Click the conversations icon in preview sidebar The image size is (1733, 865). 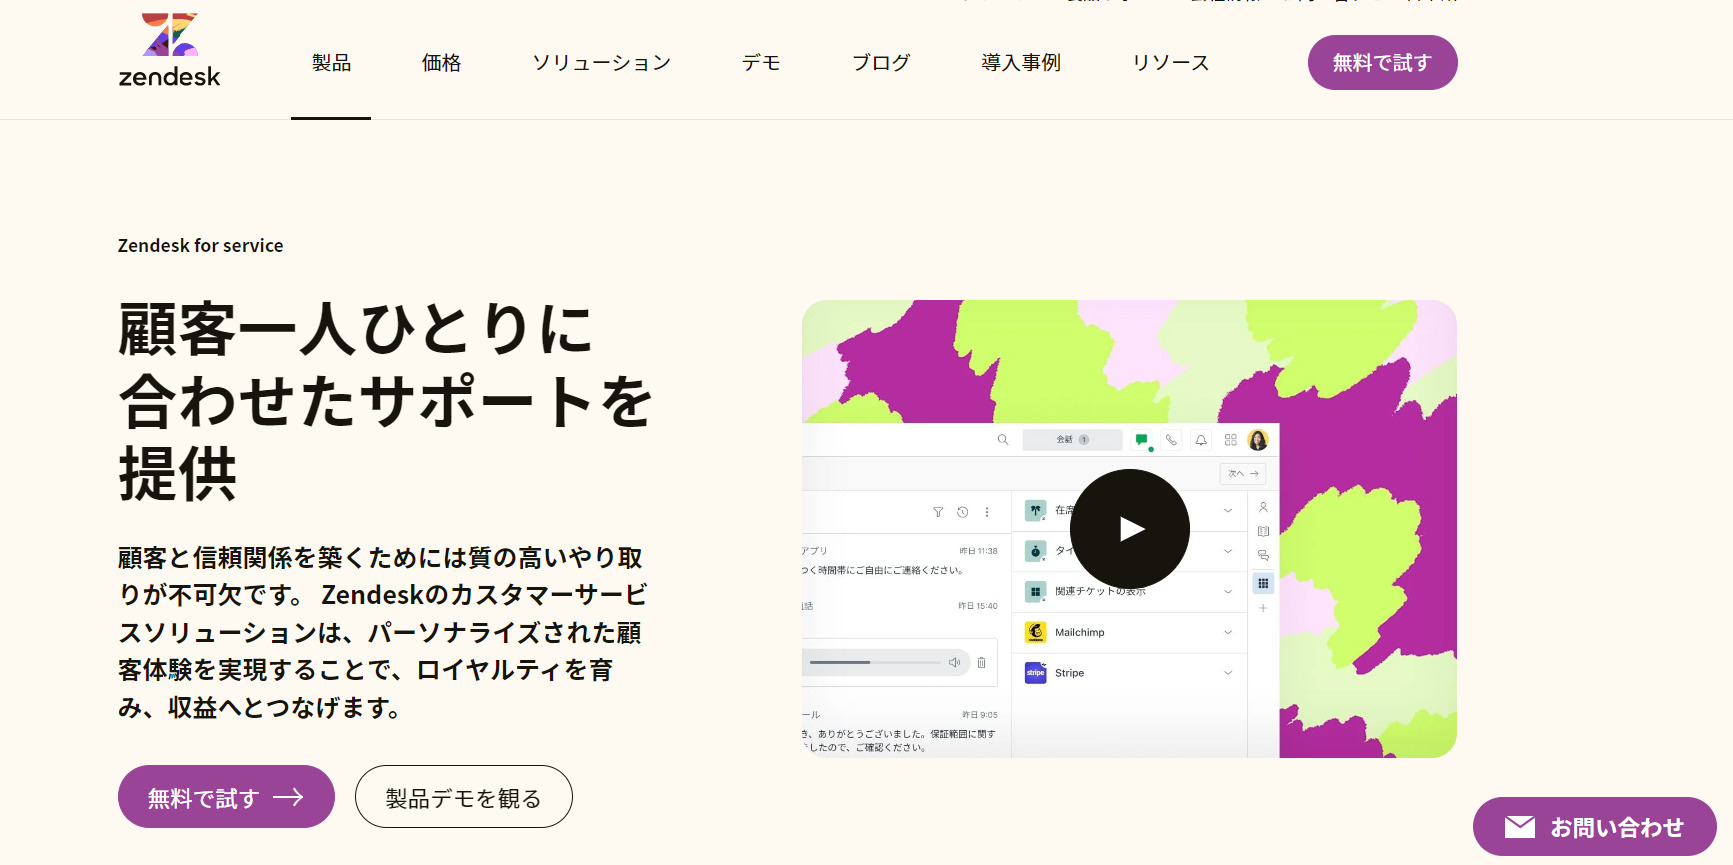(x=1263, y=555)
